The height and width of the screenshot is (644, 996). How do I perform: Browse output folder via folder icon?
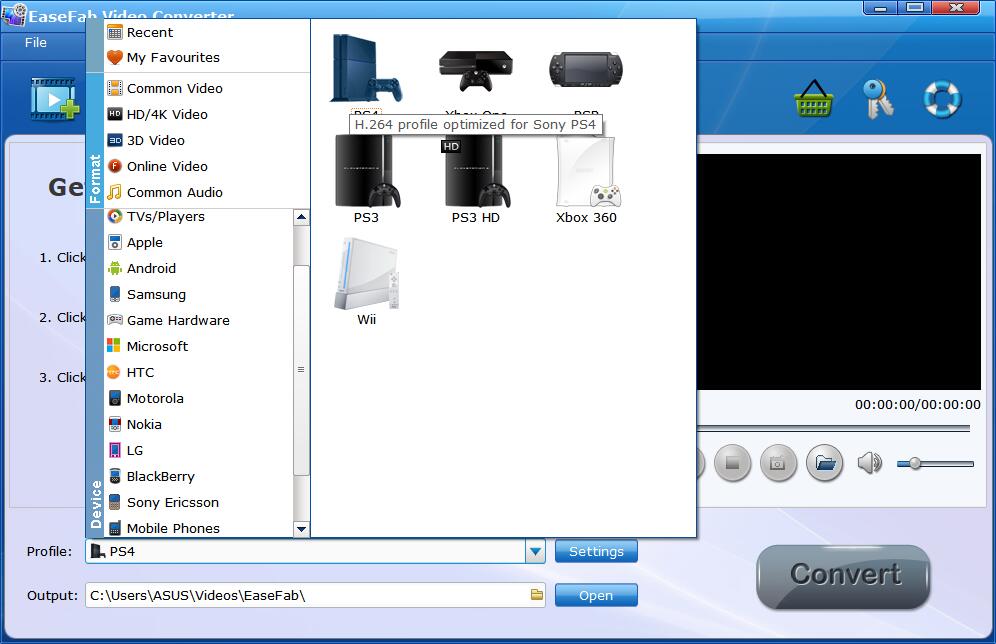pyautogui.click(x=537, y=595)
